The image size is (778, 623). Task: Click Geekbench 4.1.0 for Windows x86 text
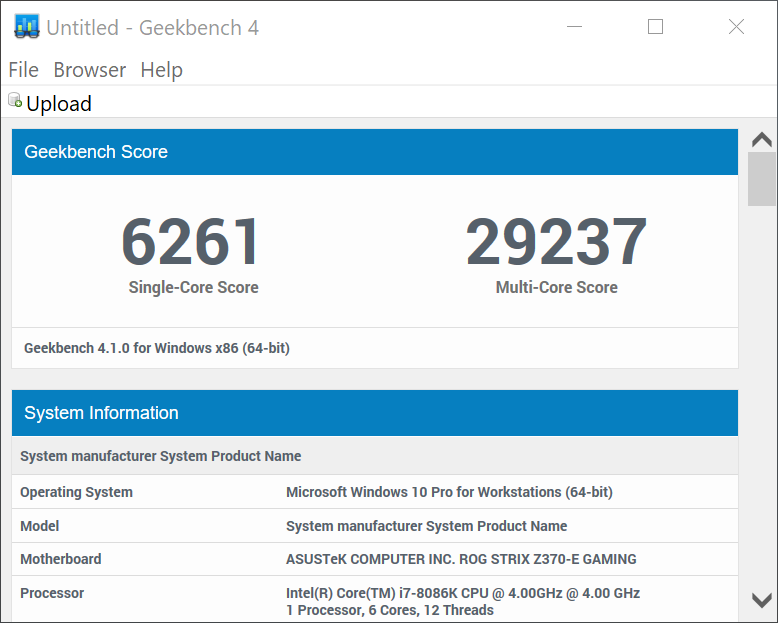click(157, 348)
